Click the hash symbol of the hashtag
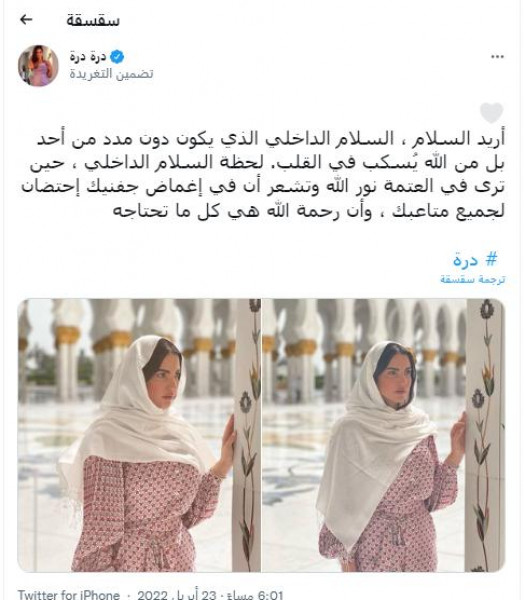This screenshot has height=600, width=525. click(491, 259)
